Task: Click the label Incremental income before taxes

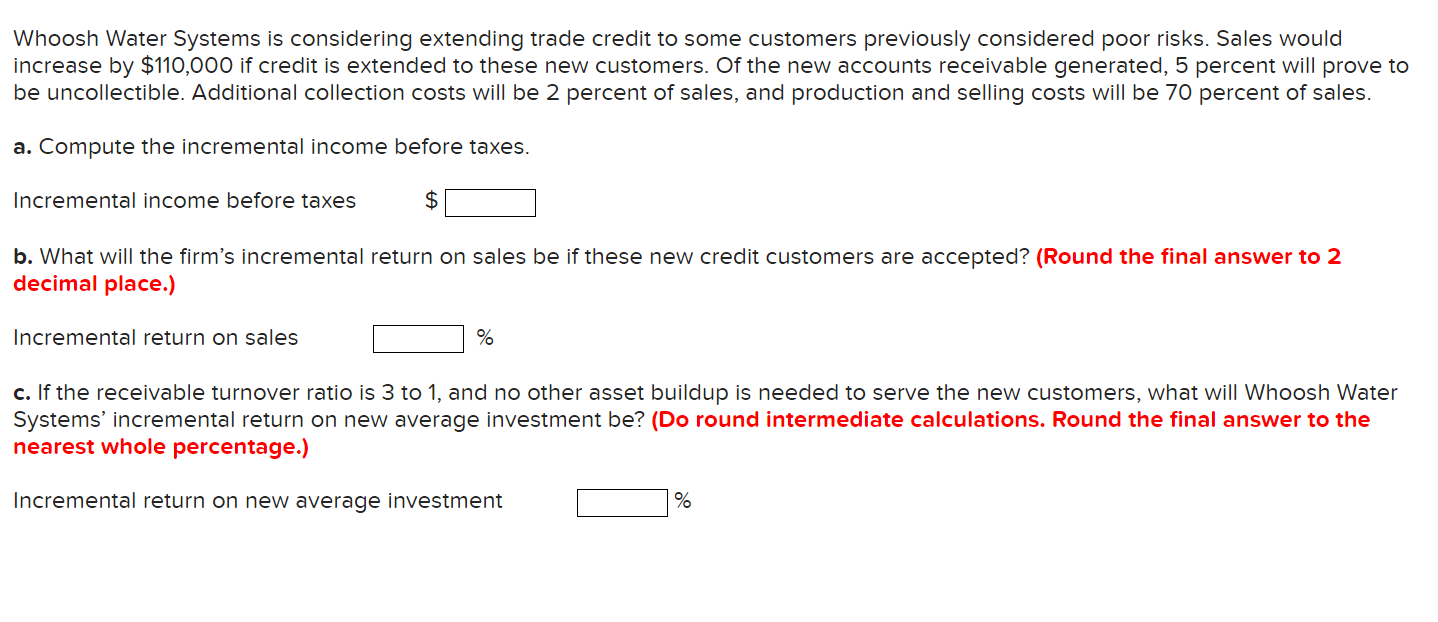Action: click(x=184, y=200)
